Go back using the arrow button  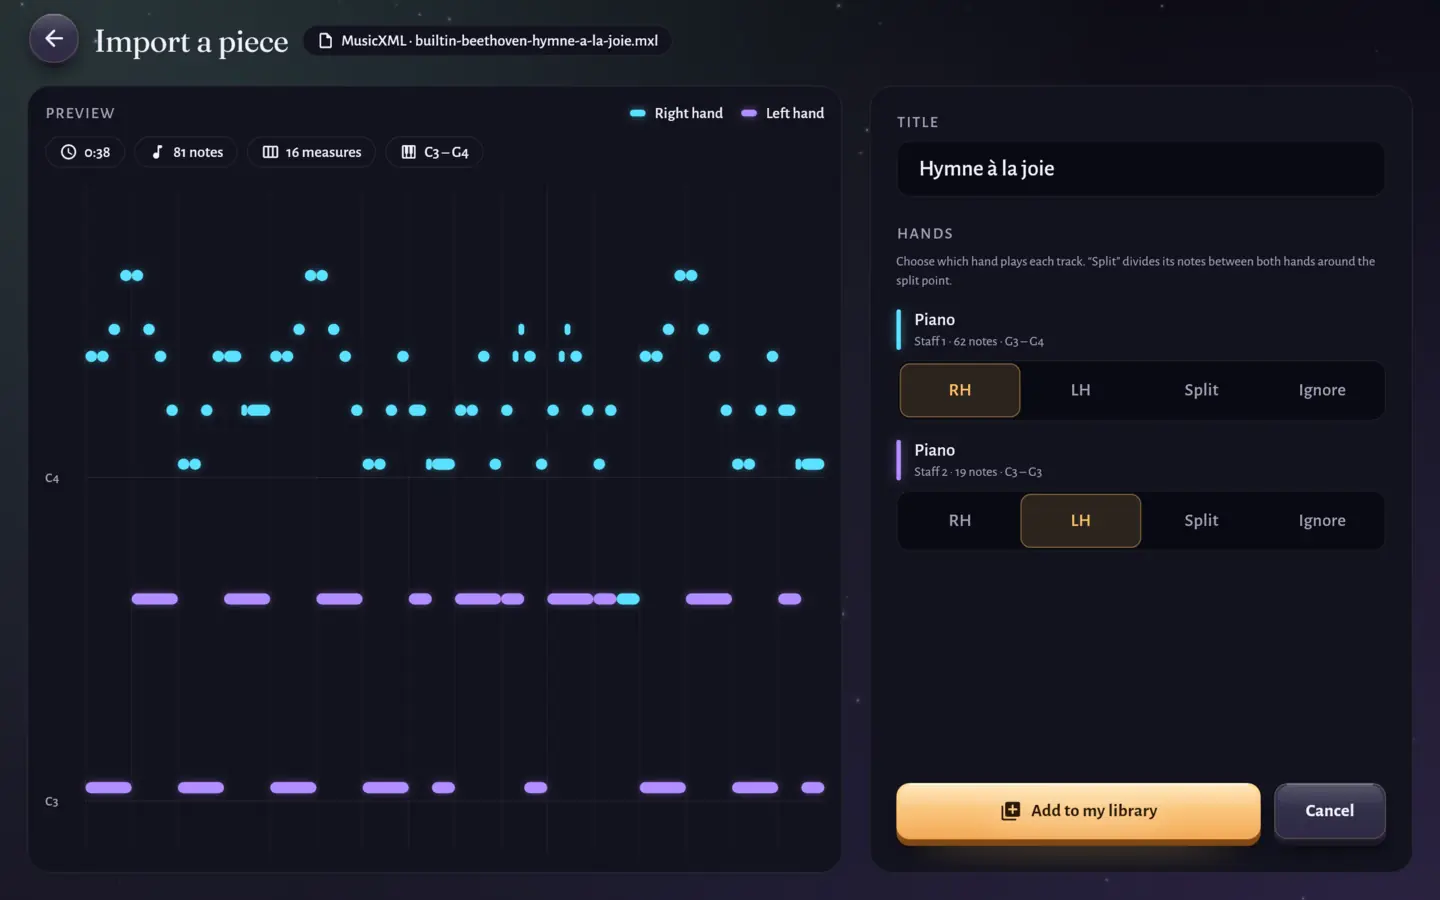(54, 39)
